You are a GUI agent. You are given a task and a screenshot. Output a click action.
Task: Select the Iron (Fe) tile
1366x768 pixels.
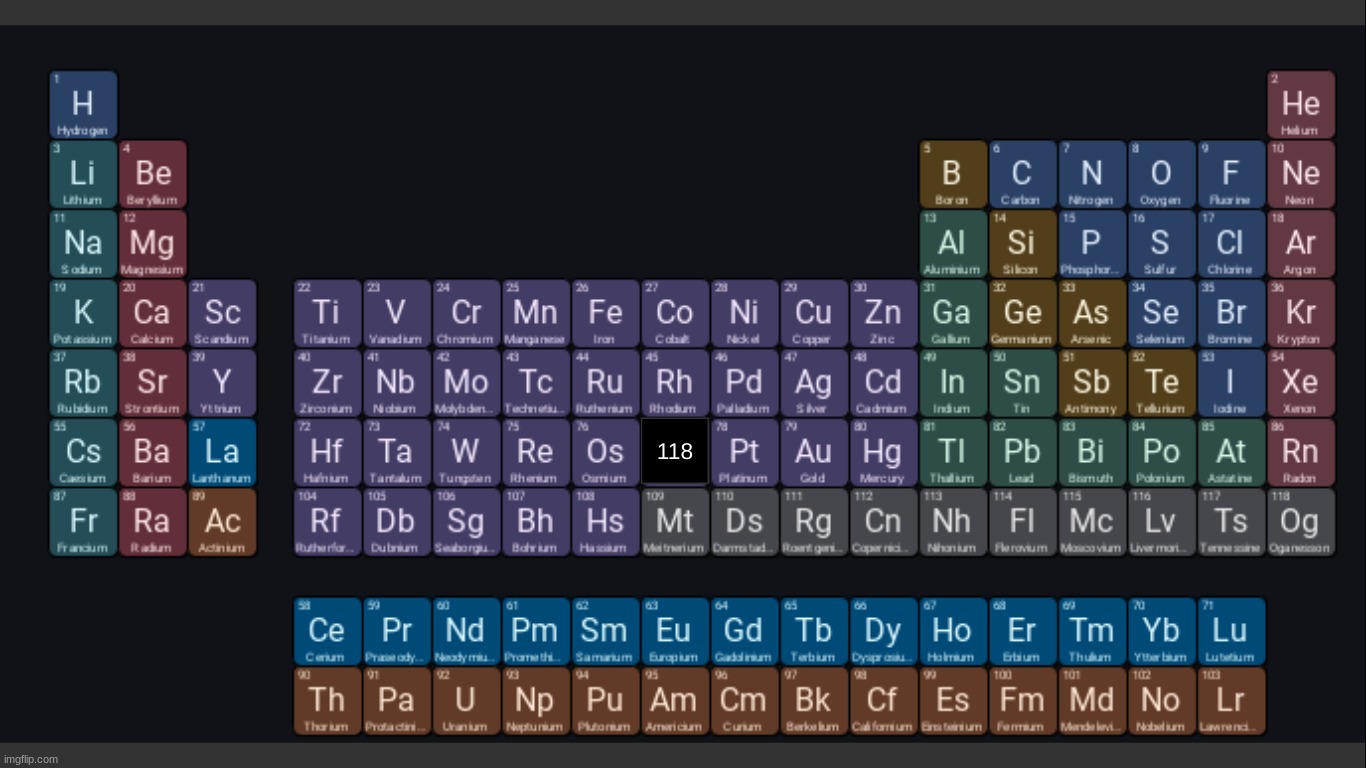click(605, 313)
